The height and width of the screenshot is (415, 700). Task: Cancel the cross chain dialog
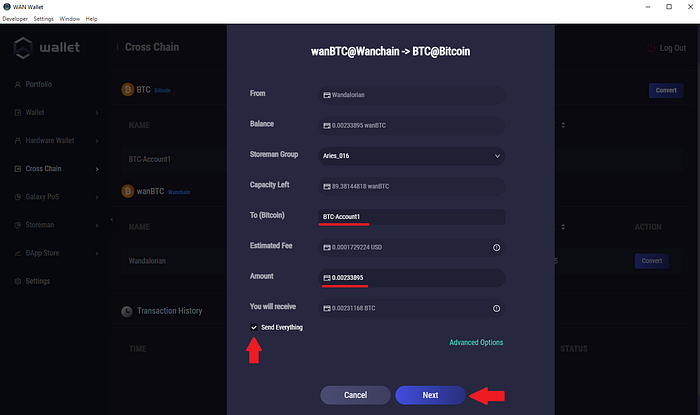pos(355,395)
